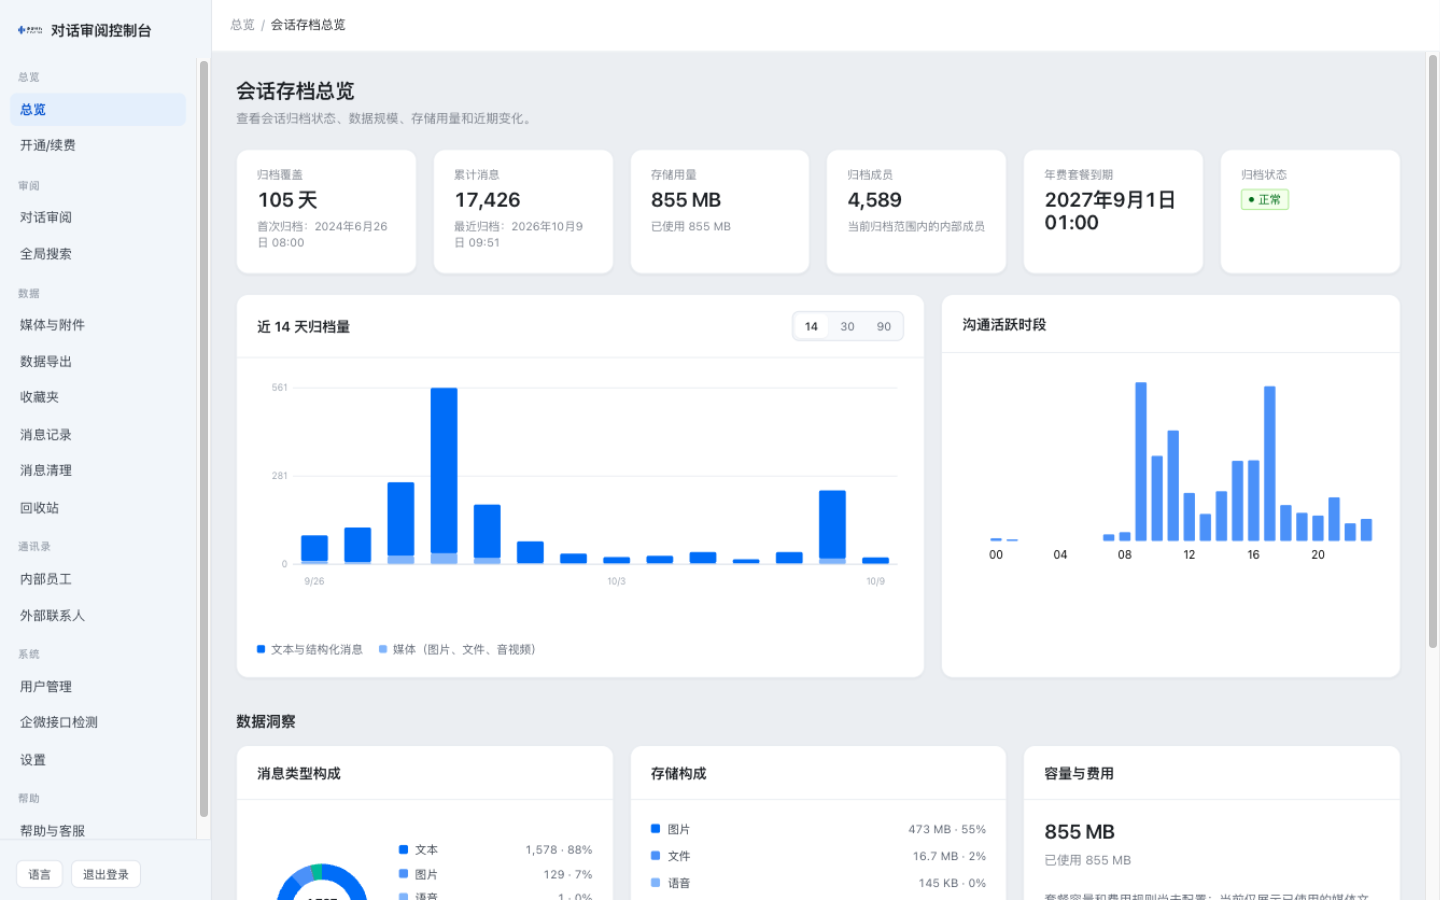Go to 消息清理
Viewport: 1440px width, 900px height.
98,470
